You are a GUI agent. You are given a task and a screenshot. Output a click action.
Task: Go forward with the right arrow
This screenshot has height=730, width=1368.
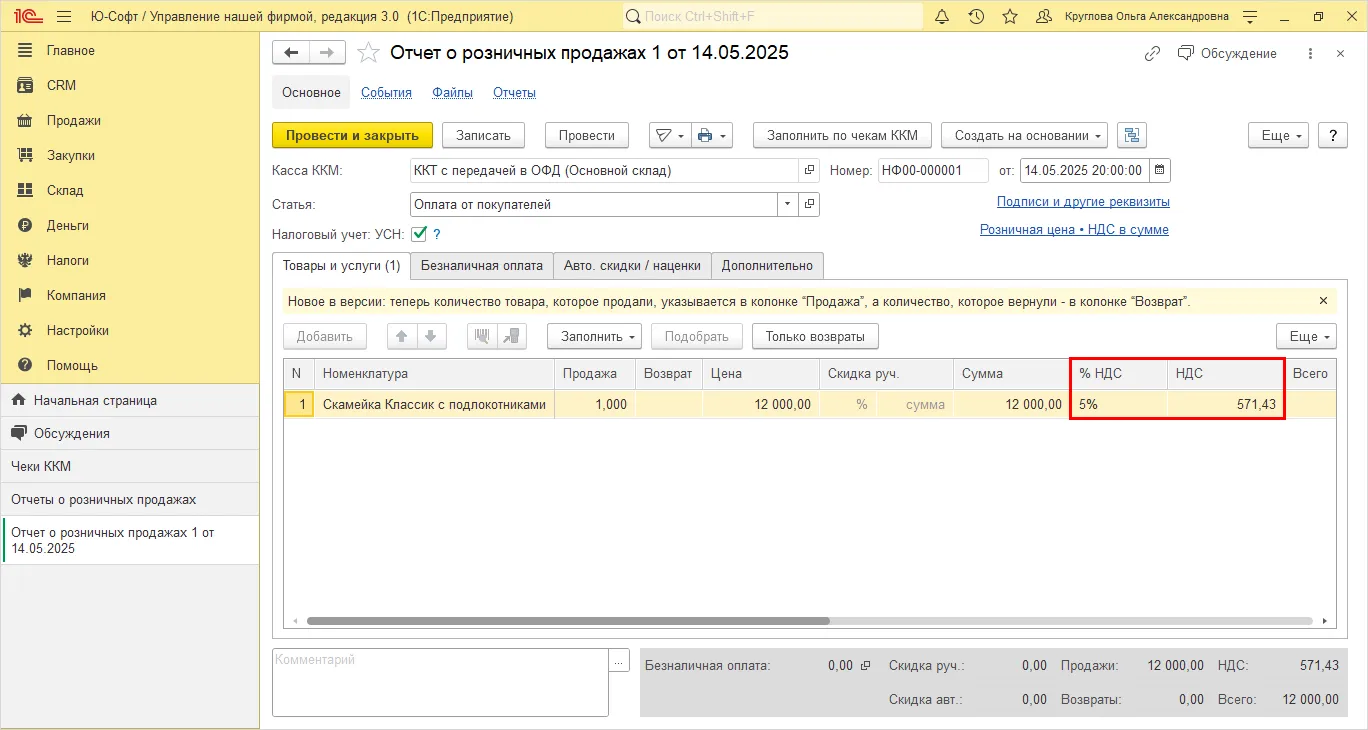[327, 52]
